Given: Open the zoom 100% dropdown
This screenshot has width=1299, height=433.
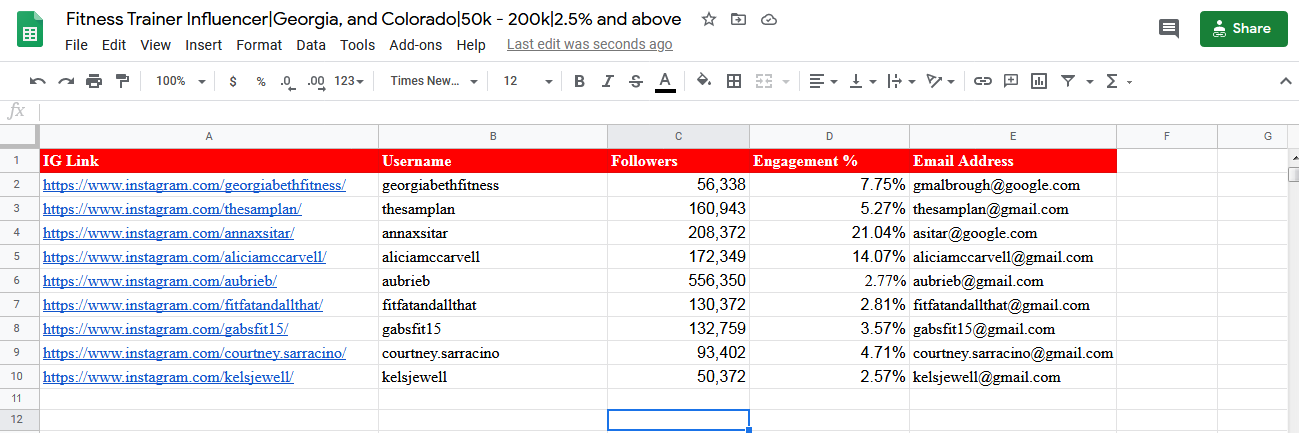Looking at the screenshot, I should 181,81.
